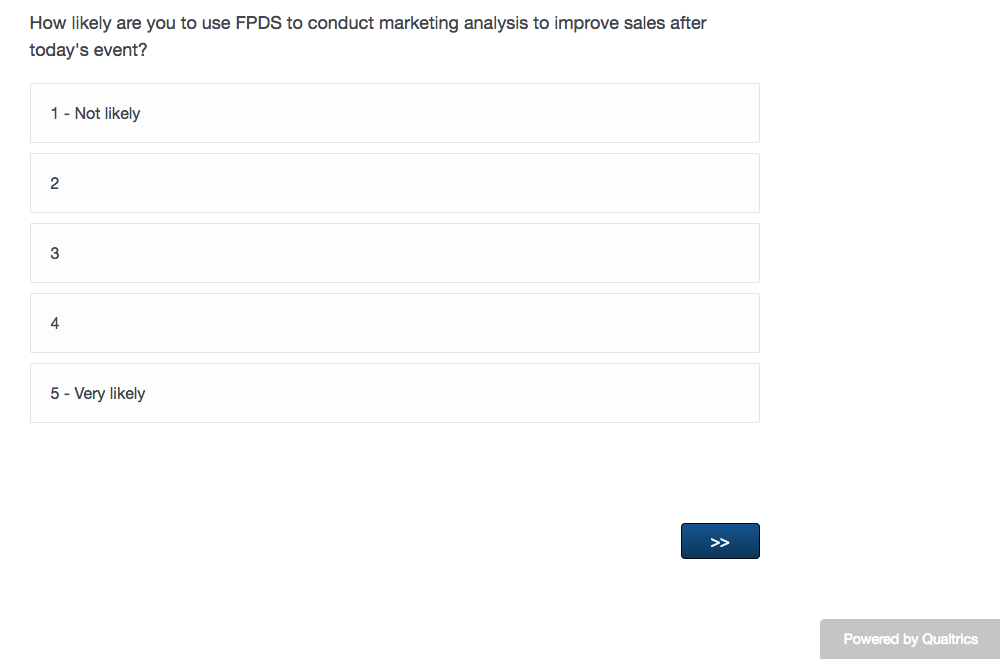
Task: Click the words "today's event?" in the question
Action: [x=88, y=50]
